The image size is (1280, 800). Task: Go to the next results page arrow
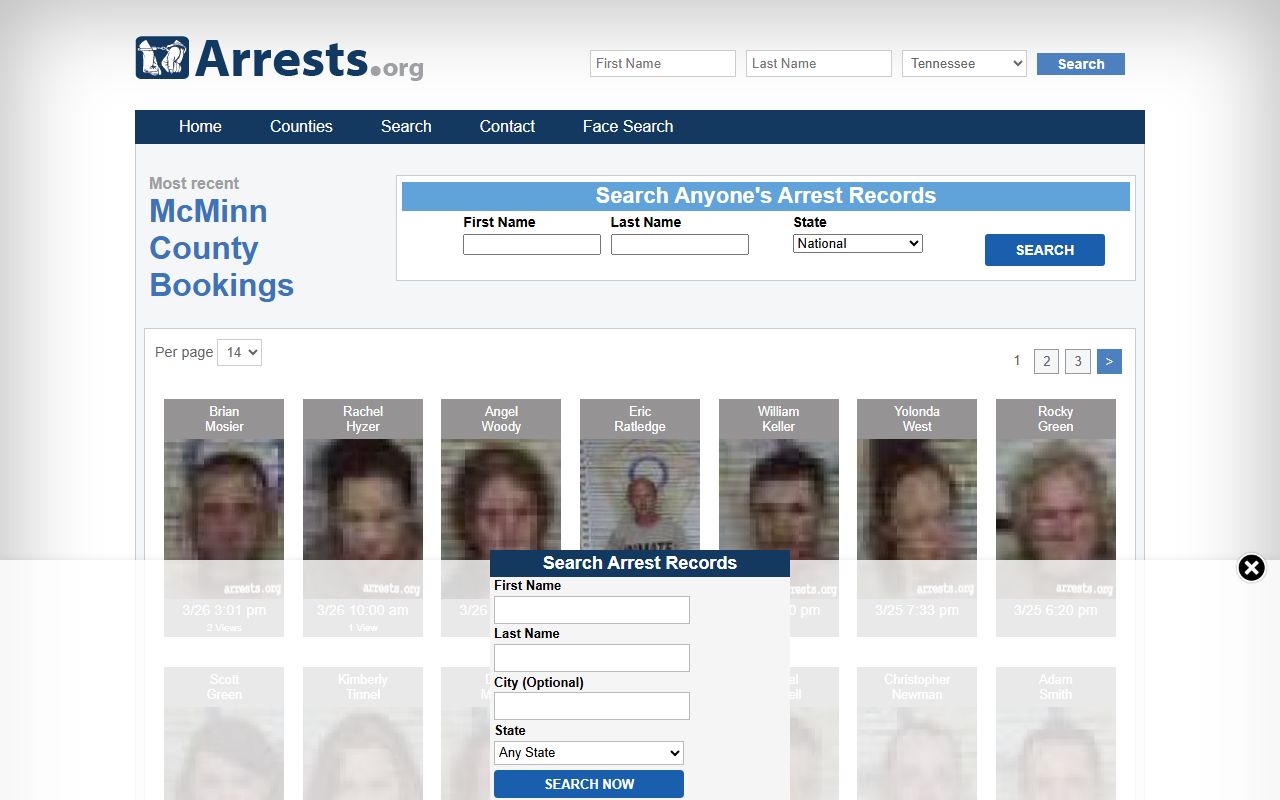(x=1109, y=361)
